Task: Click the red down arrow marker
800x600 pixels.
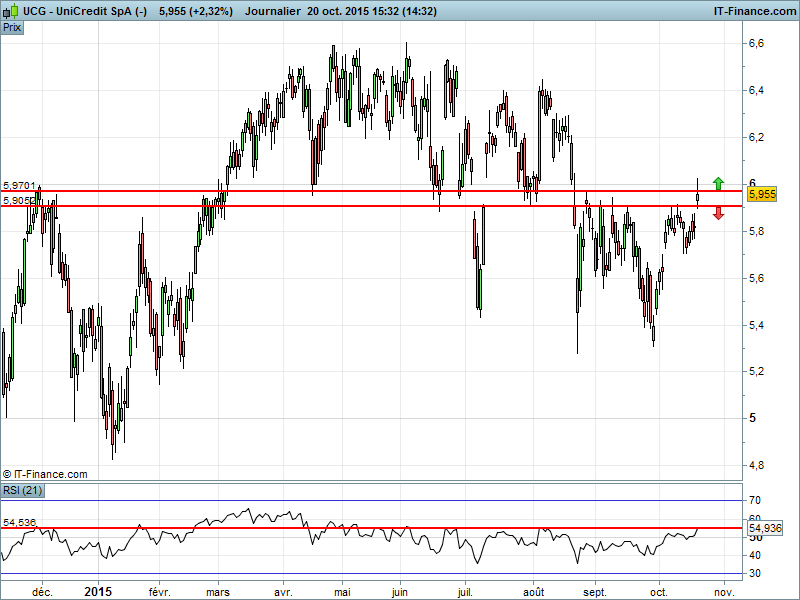Action: pyautogui.click(x=718, y=213)
